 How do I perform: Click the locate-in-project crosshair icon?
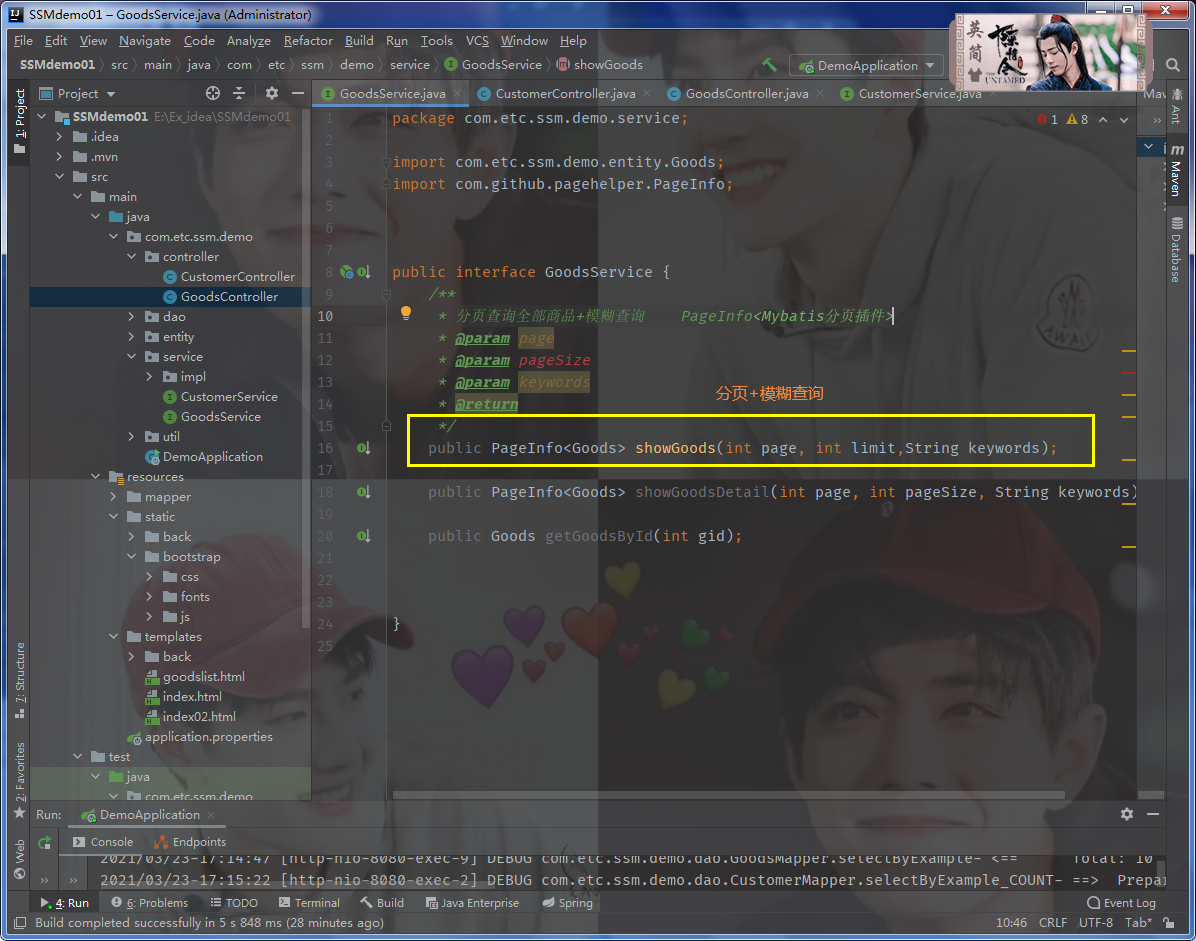(213, 93)
